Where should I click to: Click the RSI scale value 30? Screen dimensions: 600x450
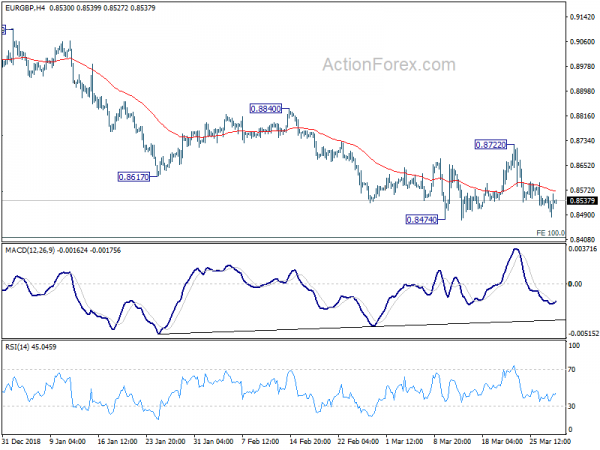(x=572, y=406)
